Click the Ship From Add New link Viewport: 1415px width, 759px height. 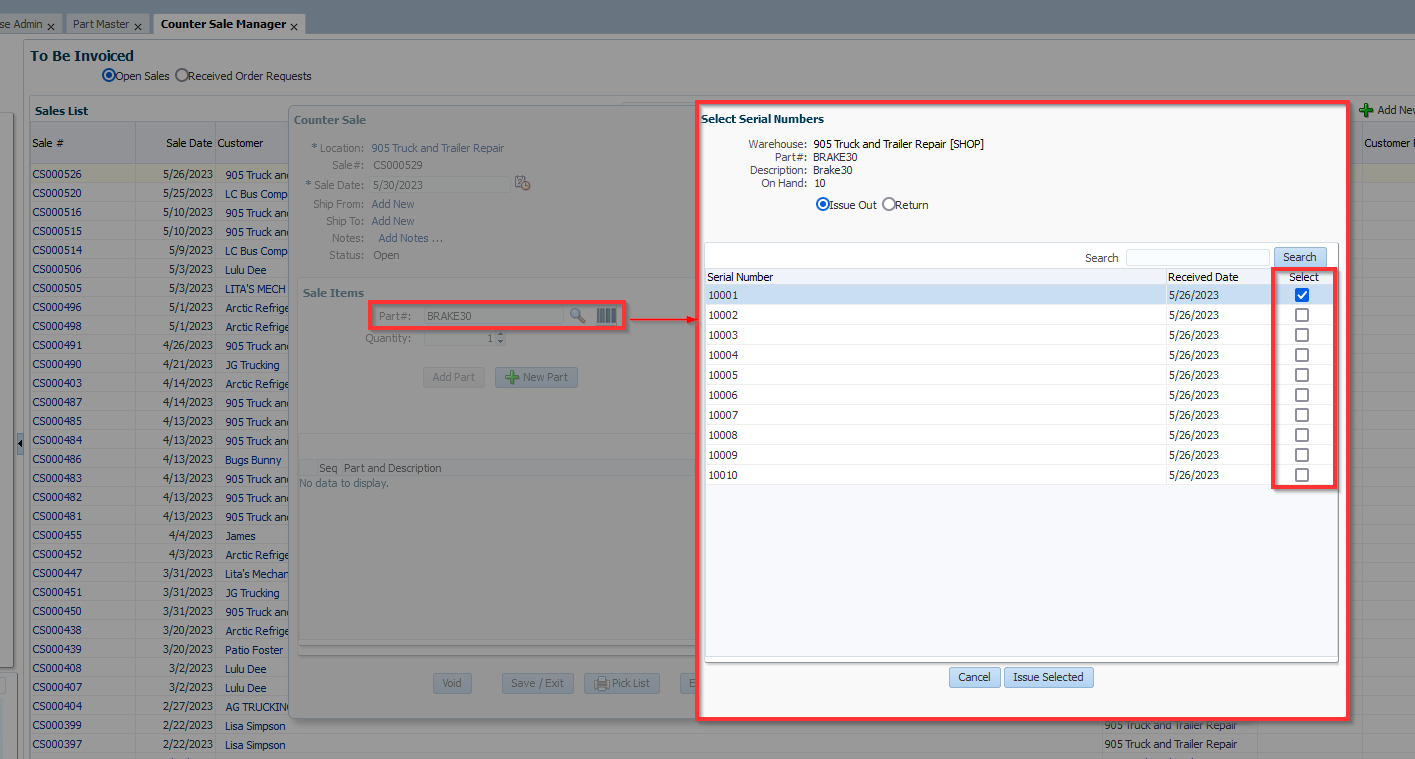[x=393, y=204]
